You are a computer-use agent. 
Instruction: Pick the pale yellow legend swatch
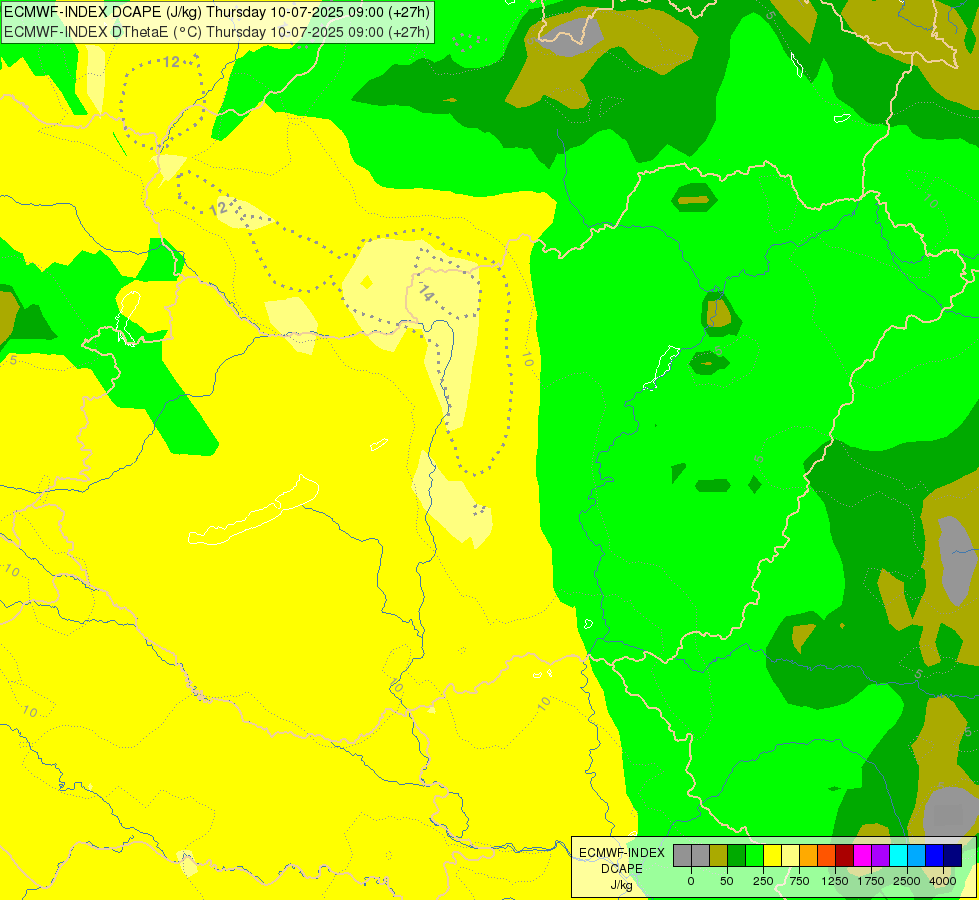coord(790,855)
